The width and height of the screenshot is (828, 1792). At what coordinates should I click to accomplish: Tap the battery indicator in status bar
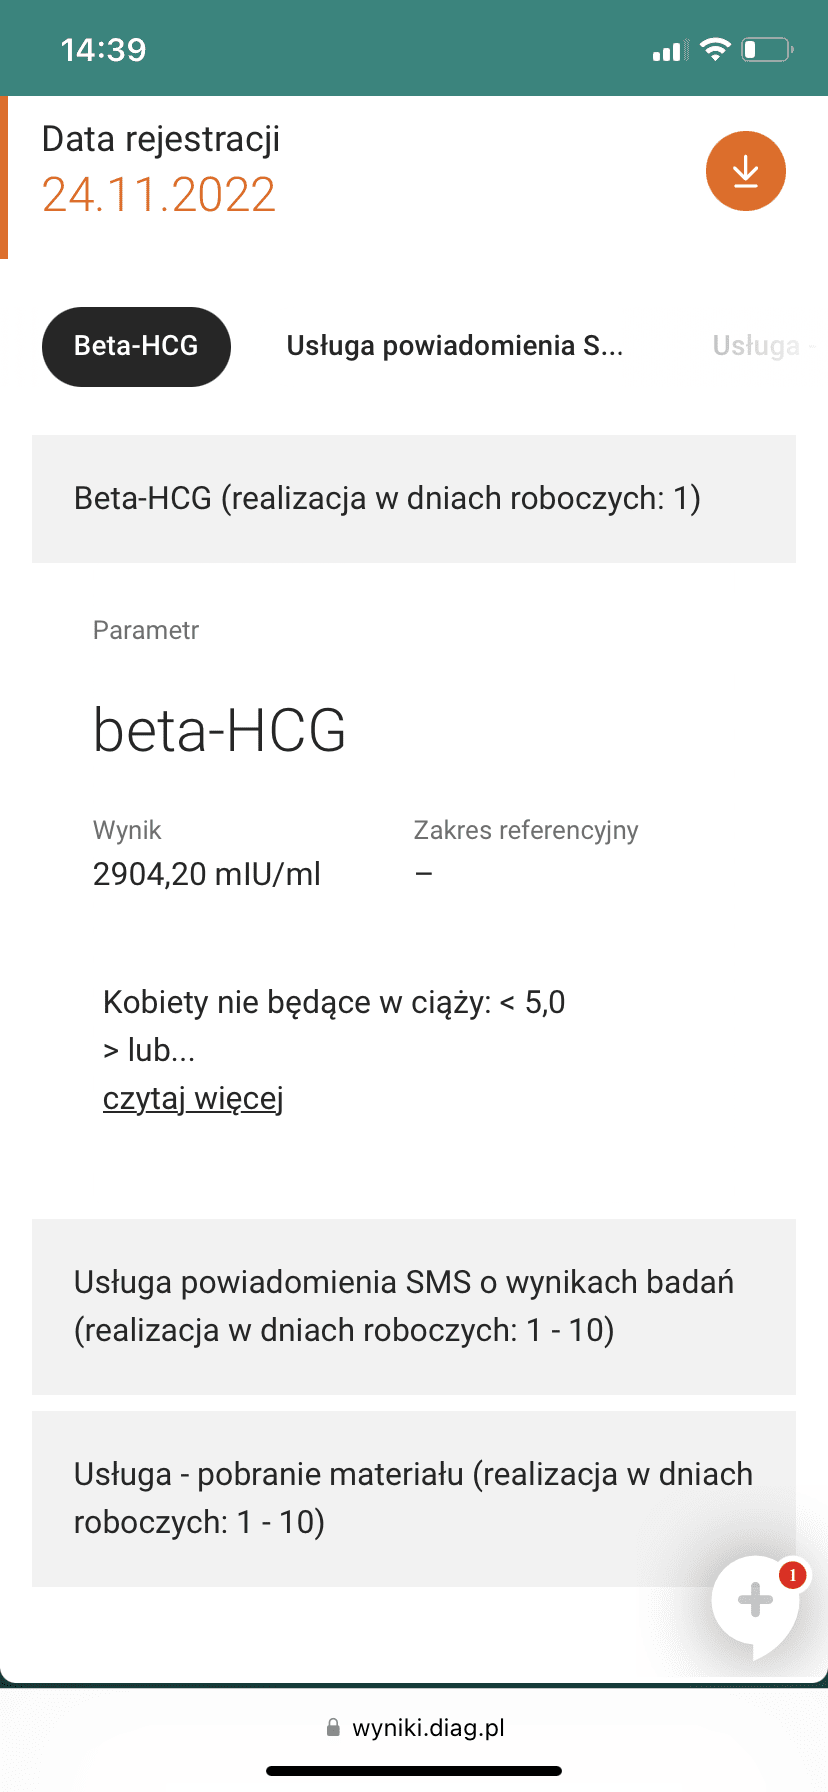(766, 49)
